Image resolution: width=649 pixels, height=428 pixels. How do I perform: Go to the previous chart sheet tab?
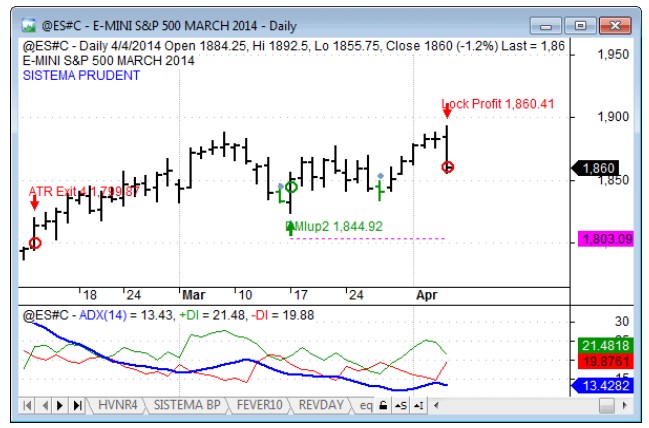(45, 406)
